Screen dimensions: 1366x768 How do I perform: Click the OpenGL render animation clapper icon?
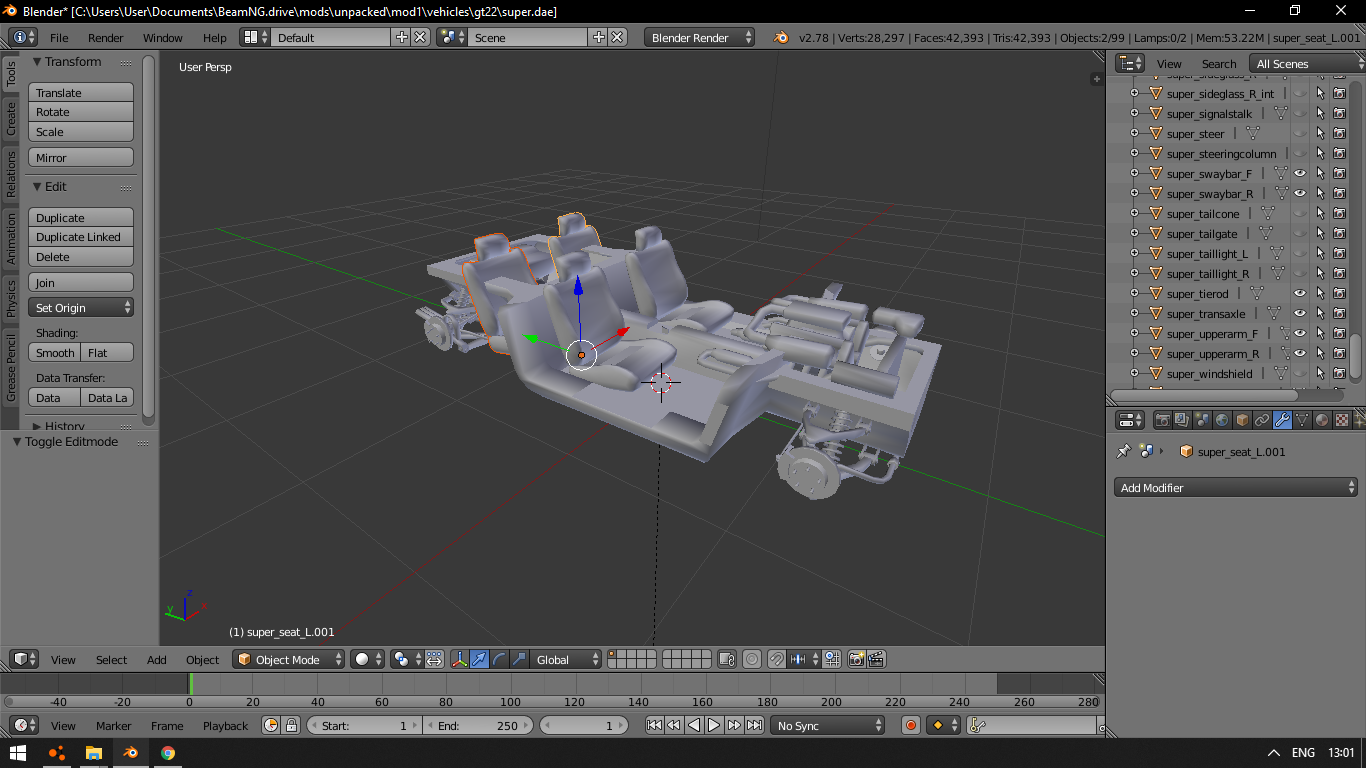pos(876,659)
